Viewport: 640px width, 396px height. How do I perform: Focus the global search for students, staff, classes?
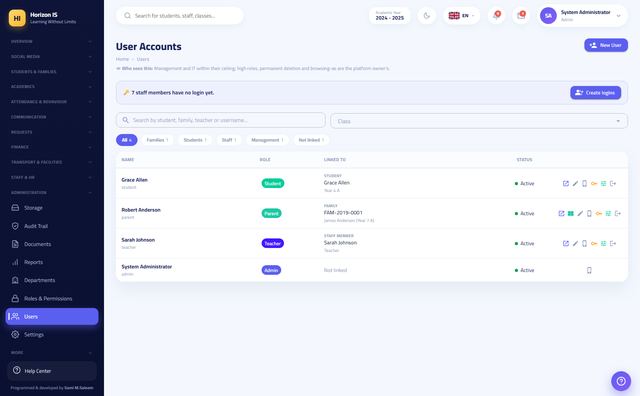click(180, 16)
